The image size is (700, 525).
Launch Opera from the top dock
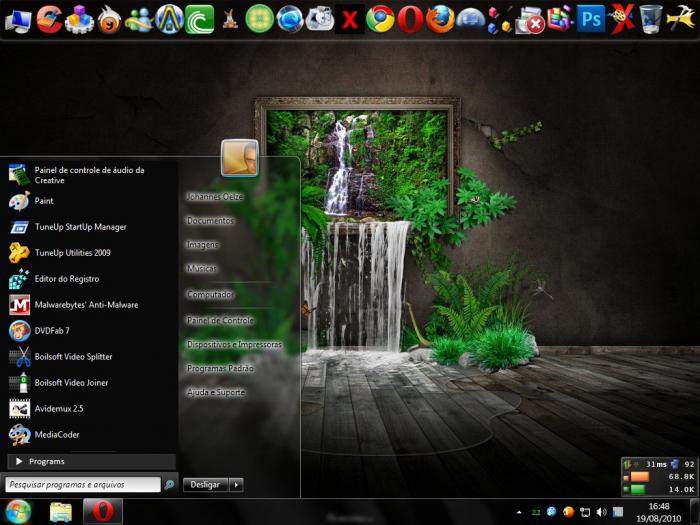click(x=410, y=20)
